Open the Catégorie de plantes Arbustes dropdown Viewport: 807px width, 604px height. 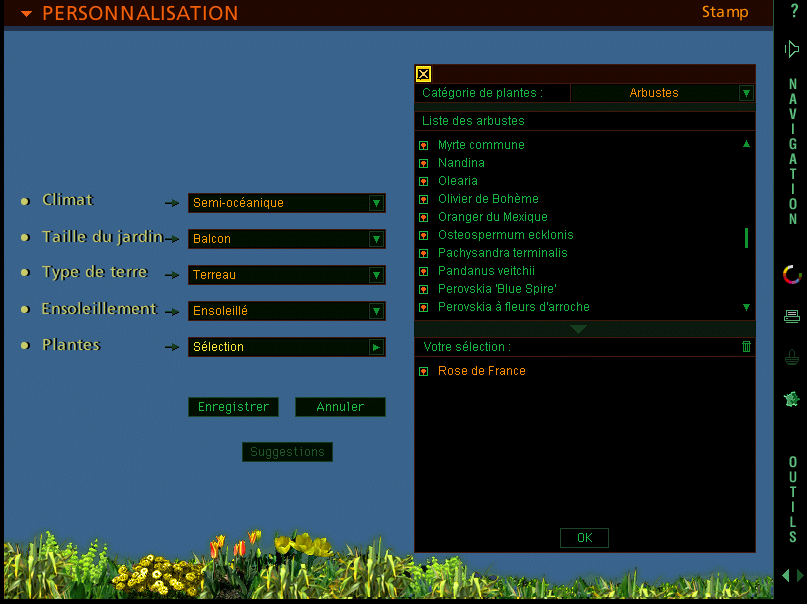click(745, 93)
